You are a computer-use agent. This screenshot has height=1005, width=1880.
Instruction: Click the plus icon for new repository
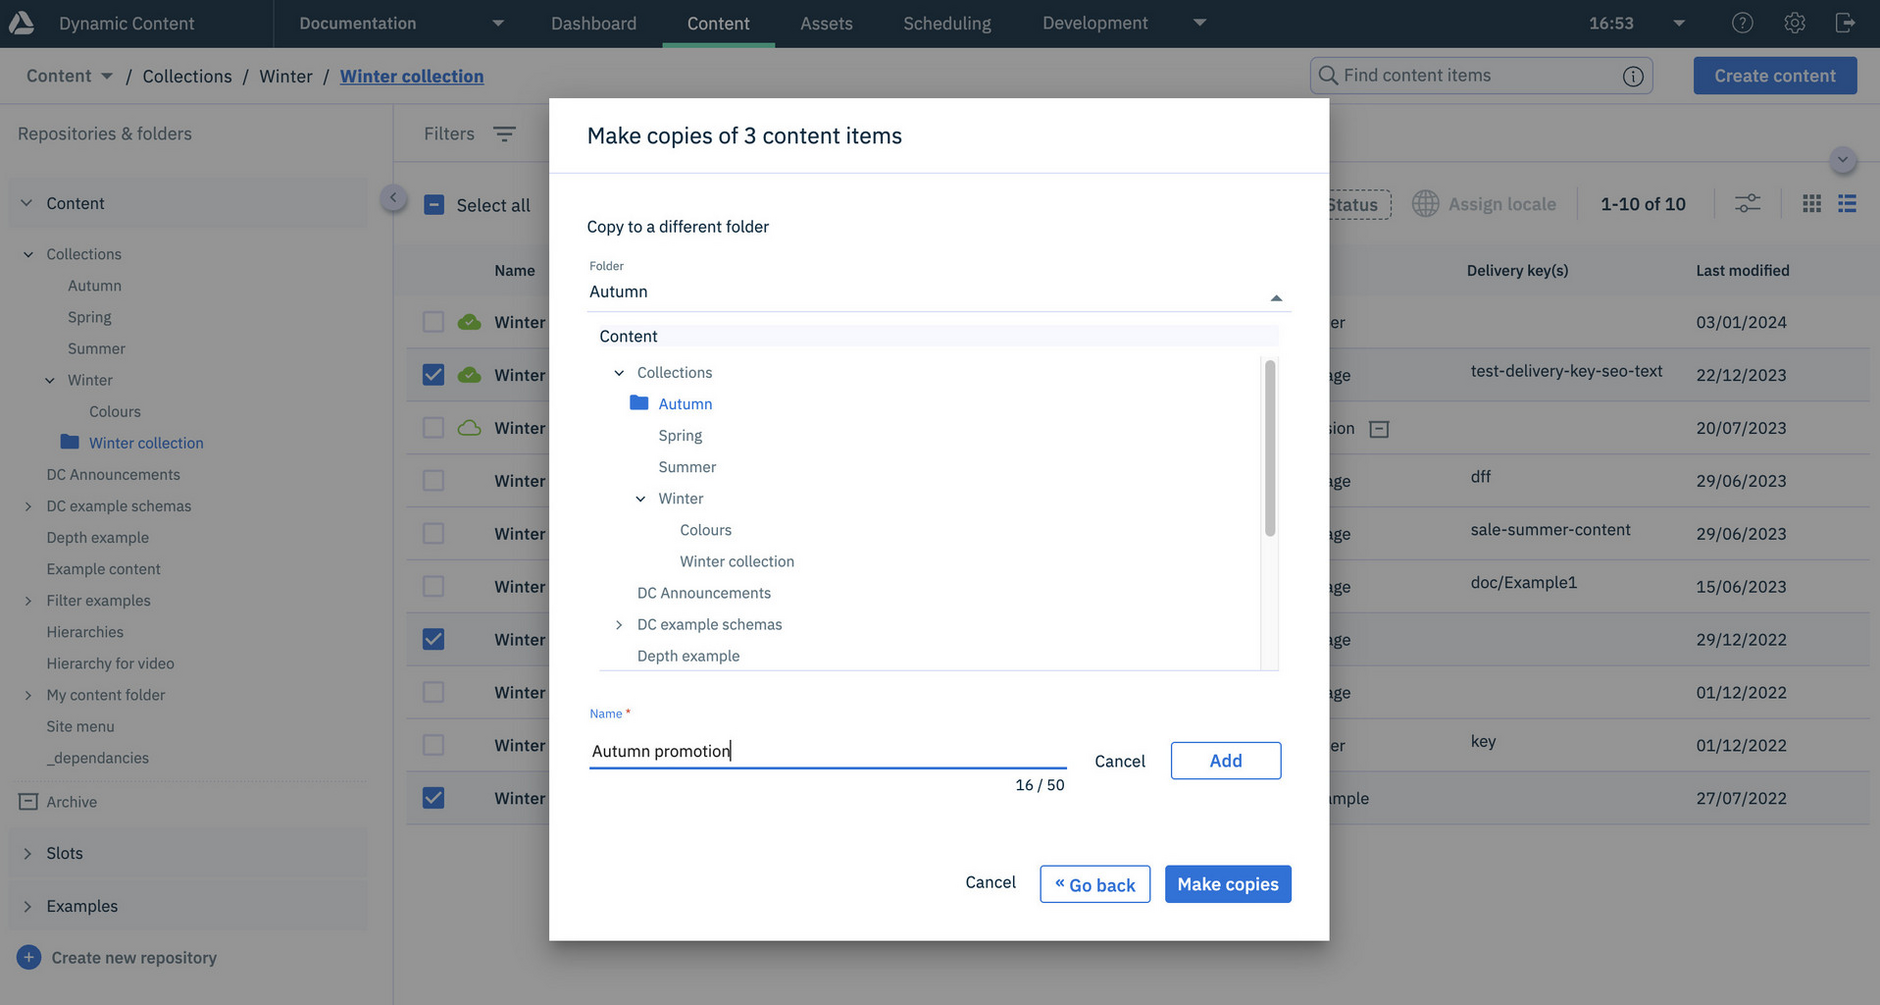(x=29, y=957)
